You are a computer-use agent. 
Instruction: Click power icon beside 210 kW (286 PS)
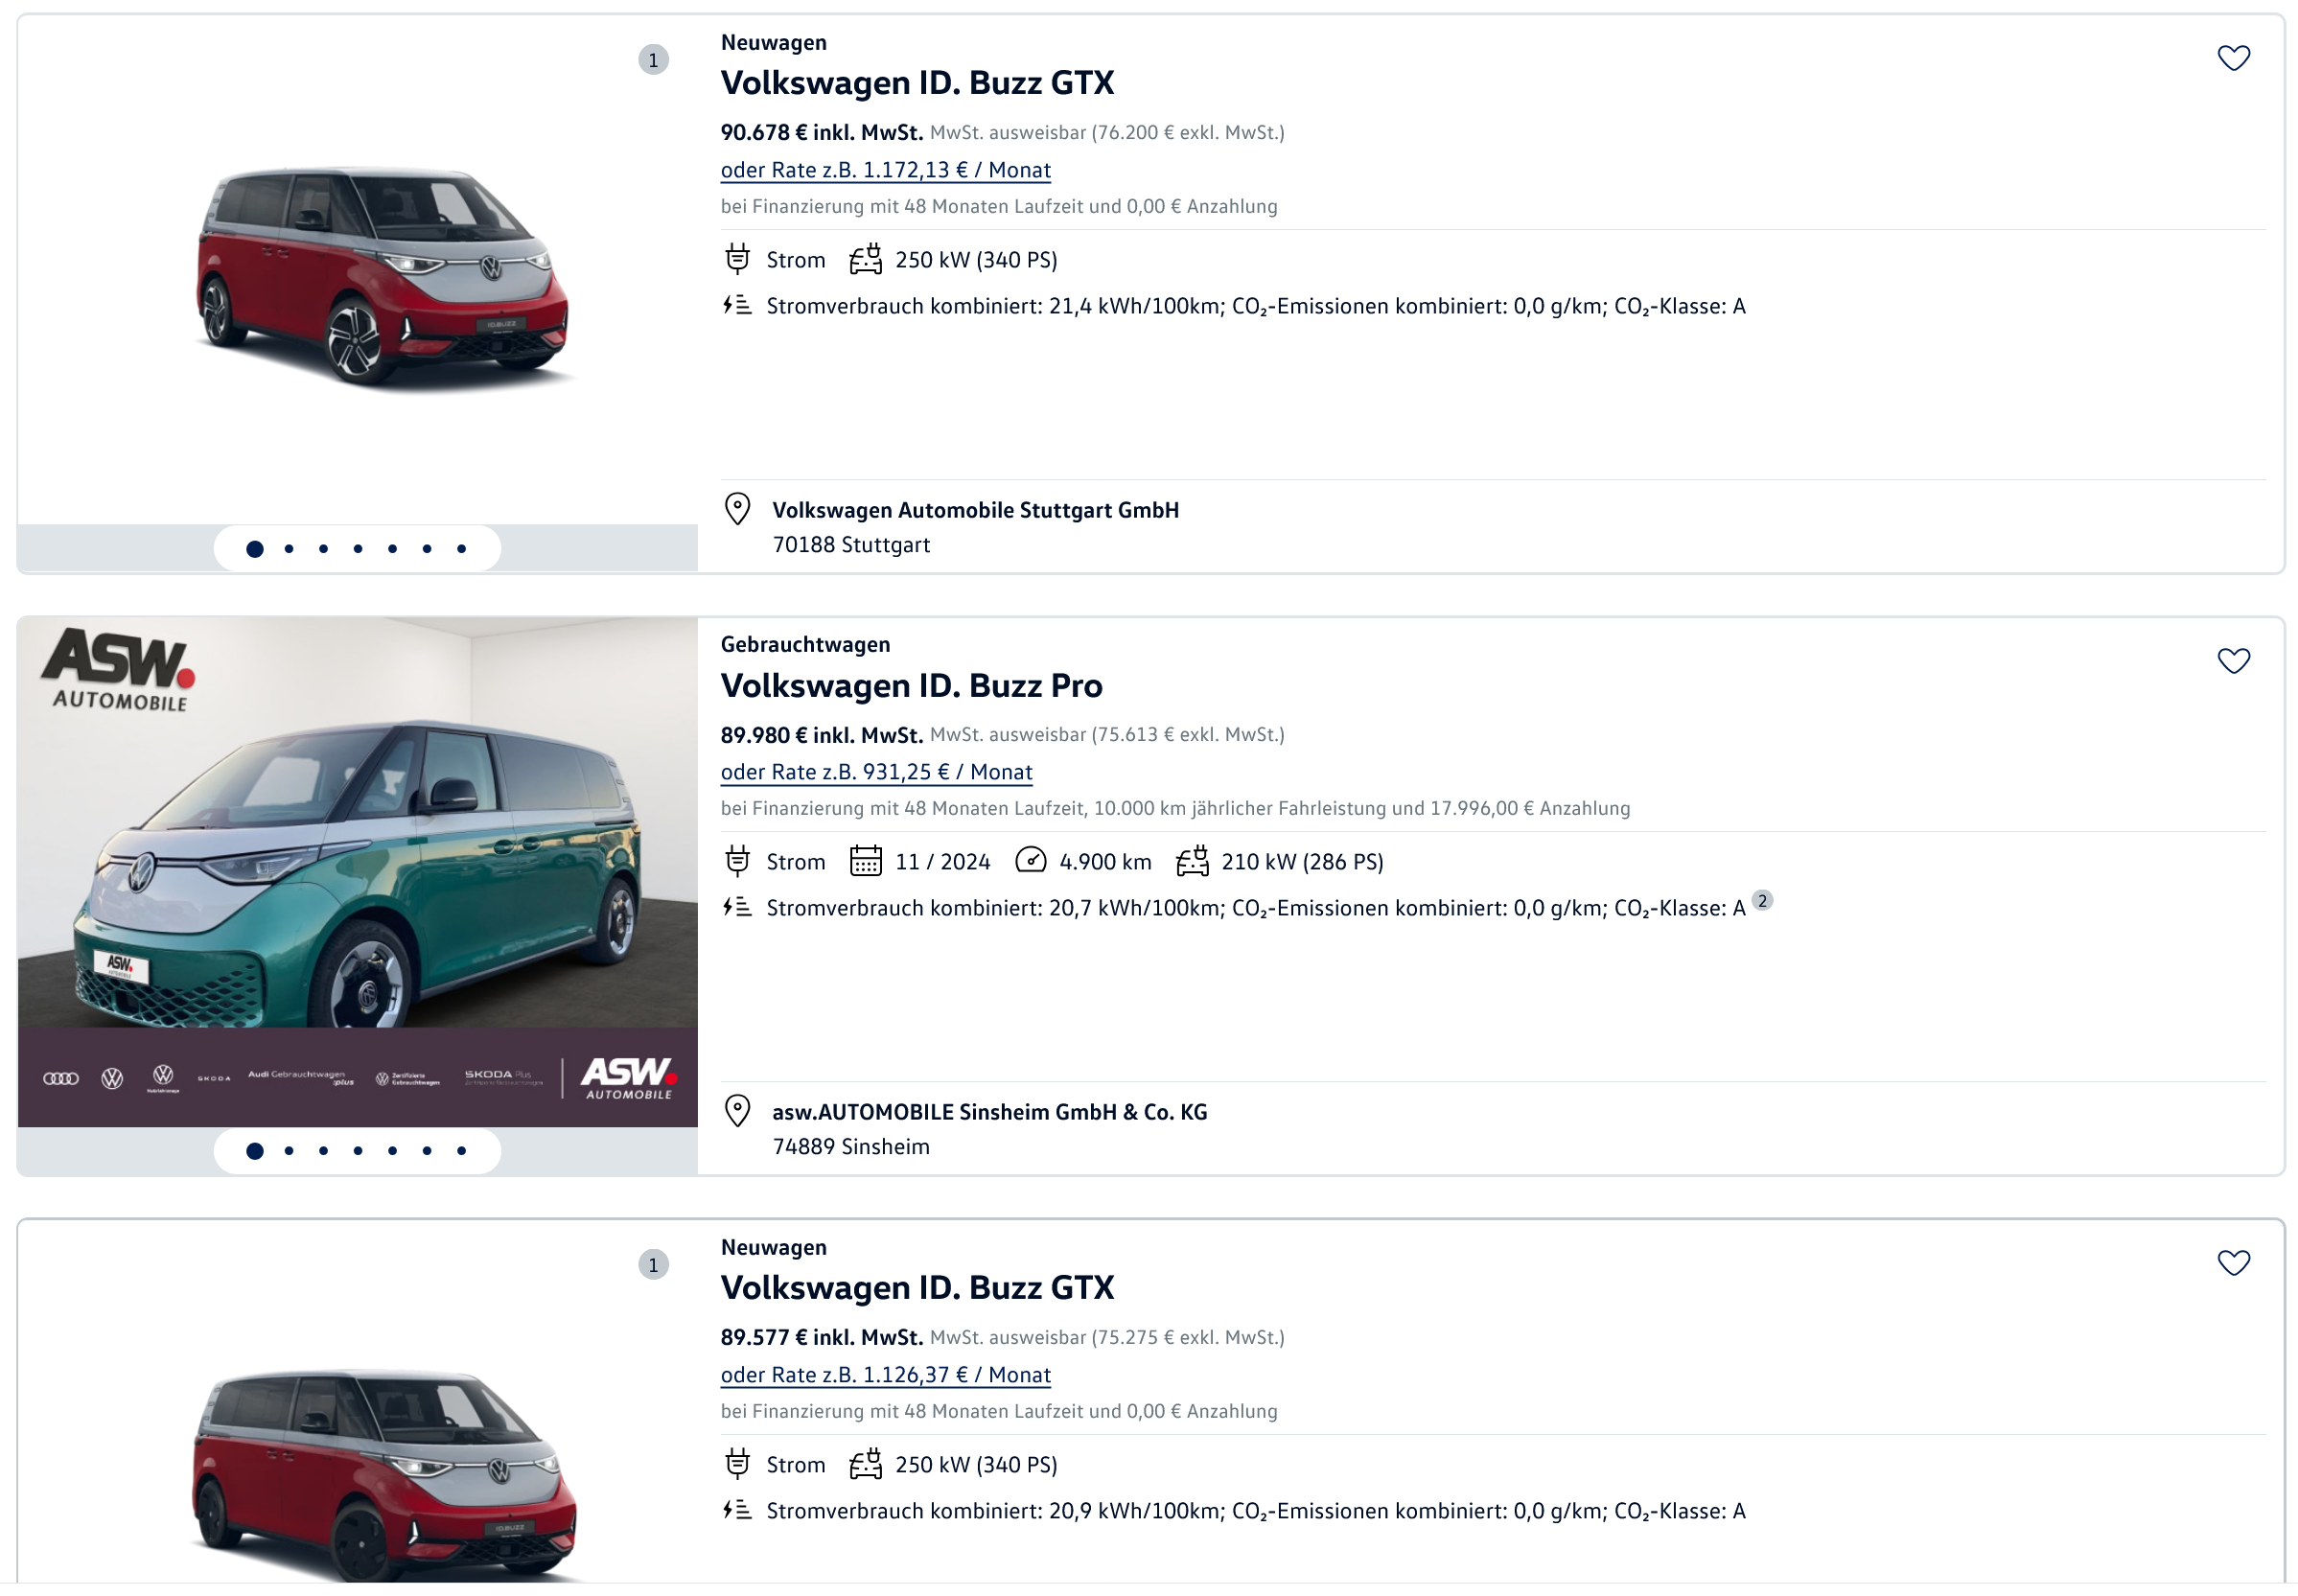tap(1191, 860)
